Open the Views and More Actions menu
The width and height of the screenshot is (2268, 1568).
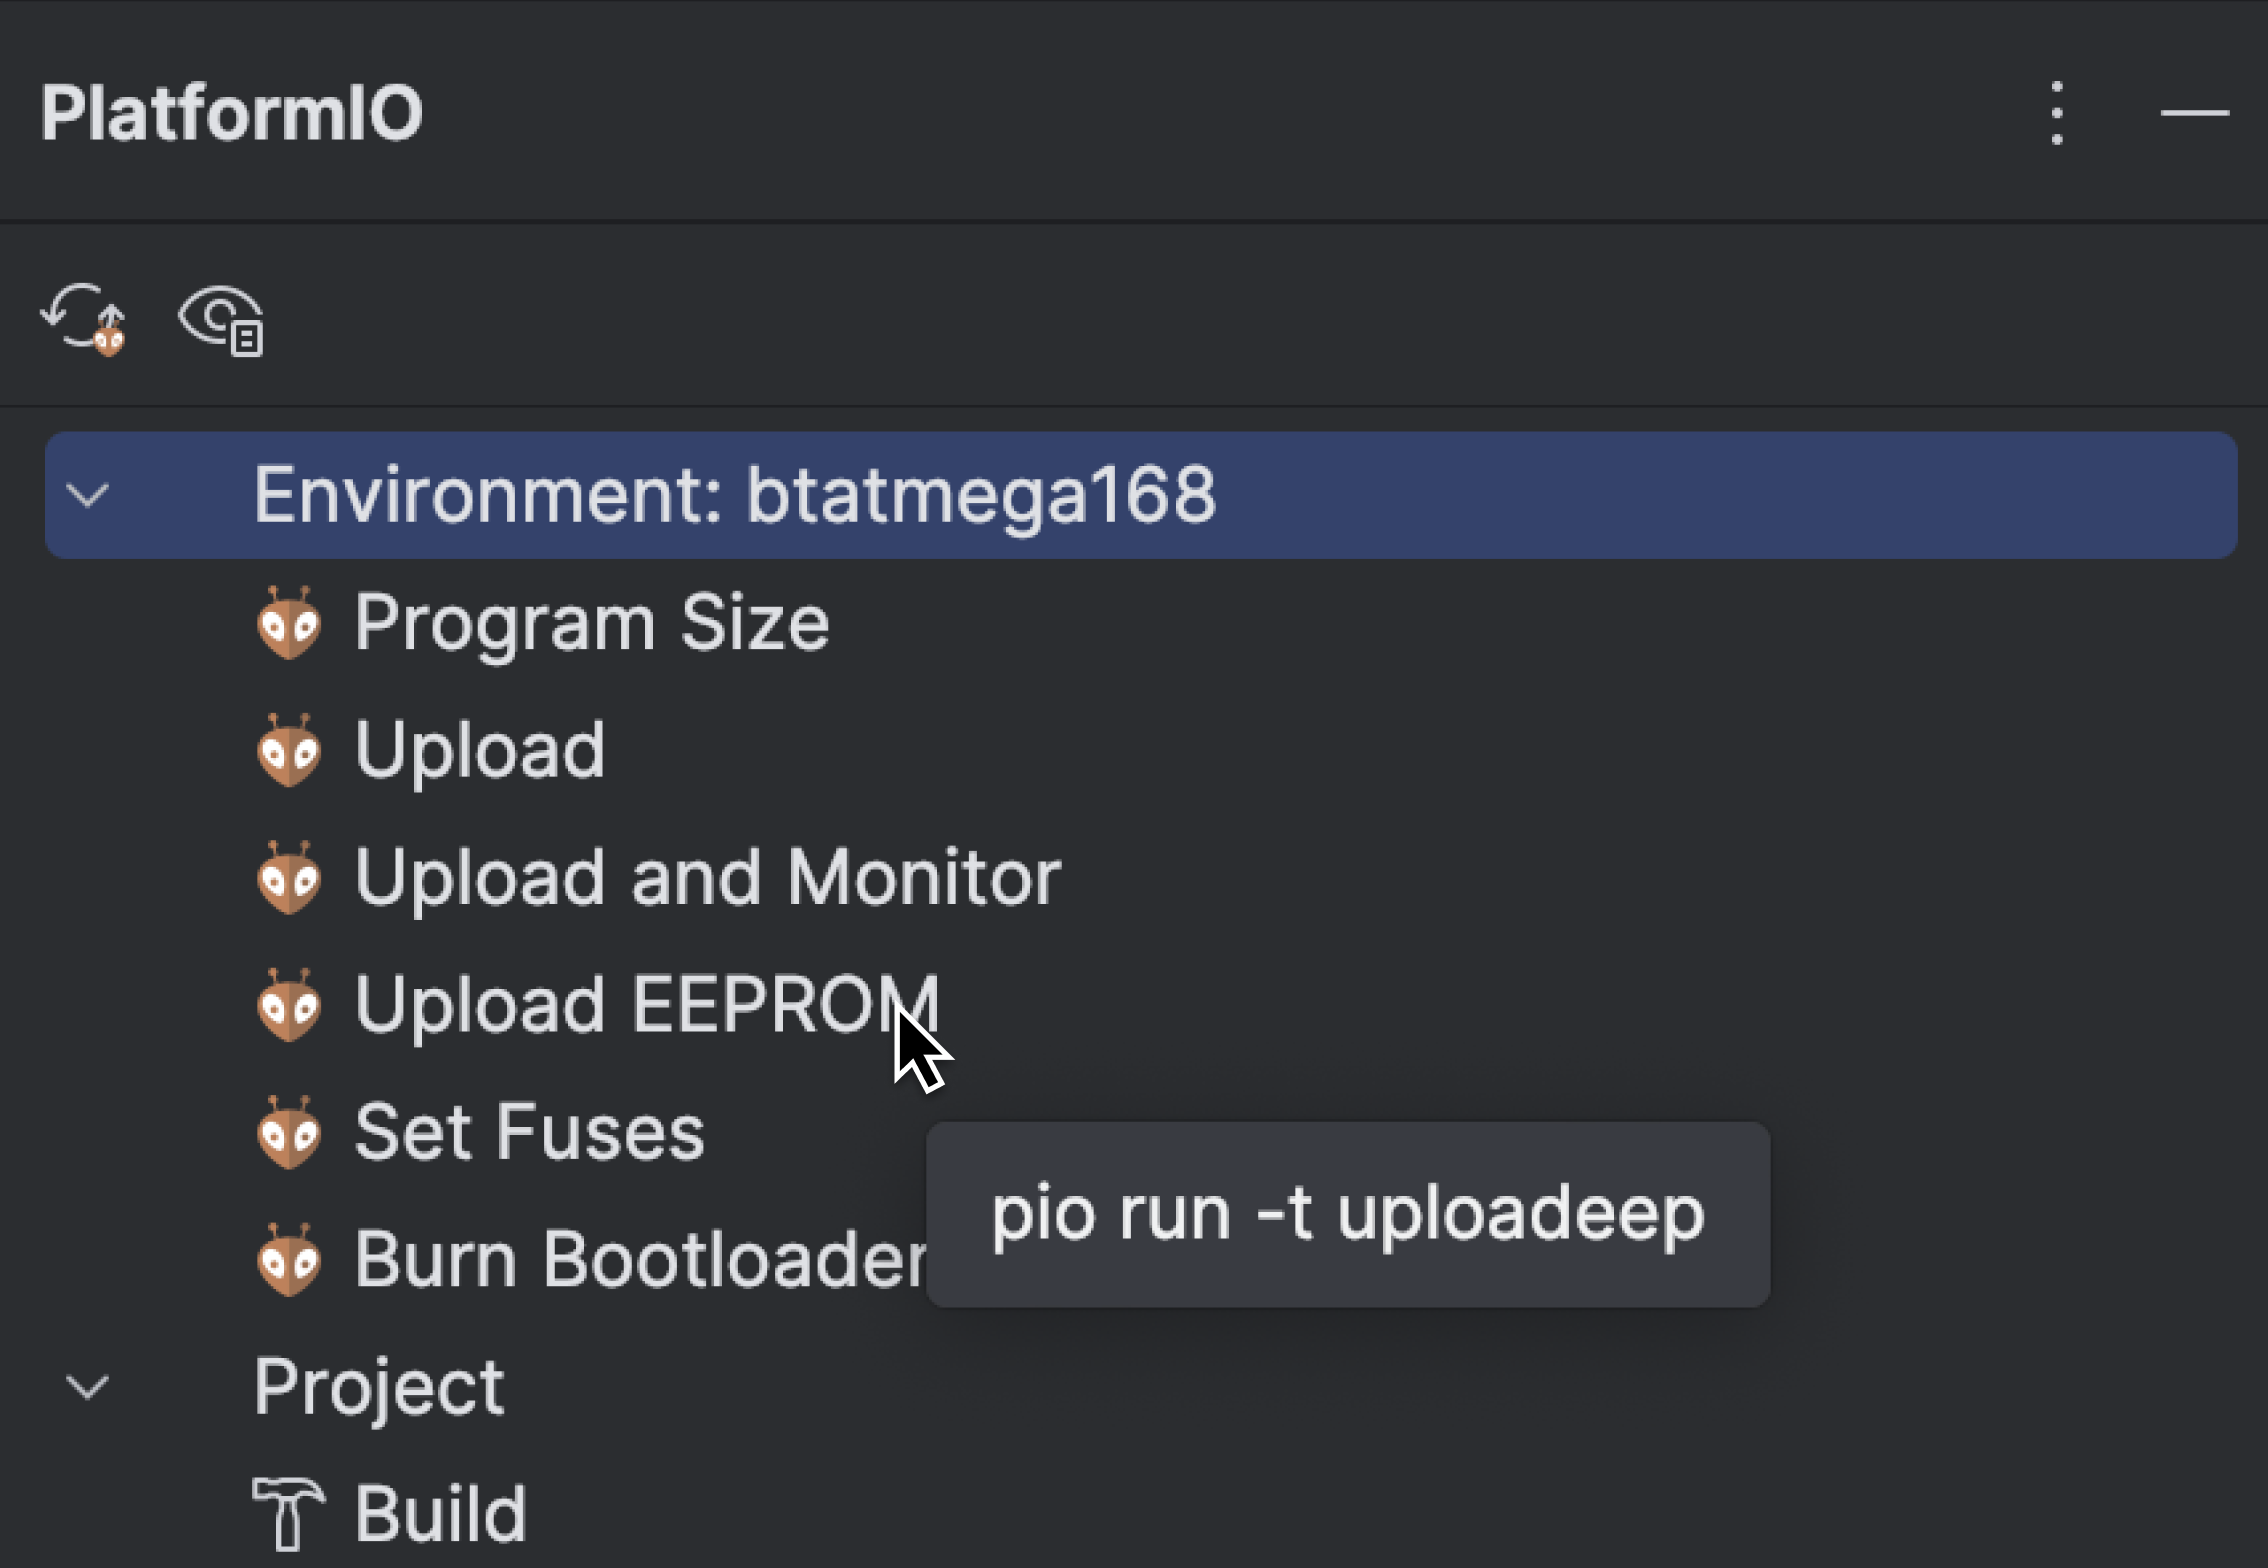click(2055, 113)
